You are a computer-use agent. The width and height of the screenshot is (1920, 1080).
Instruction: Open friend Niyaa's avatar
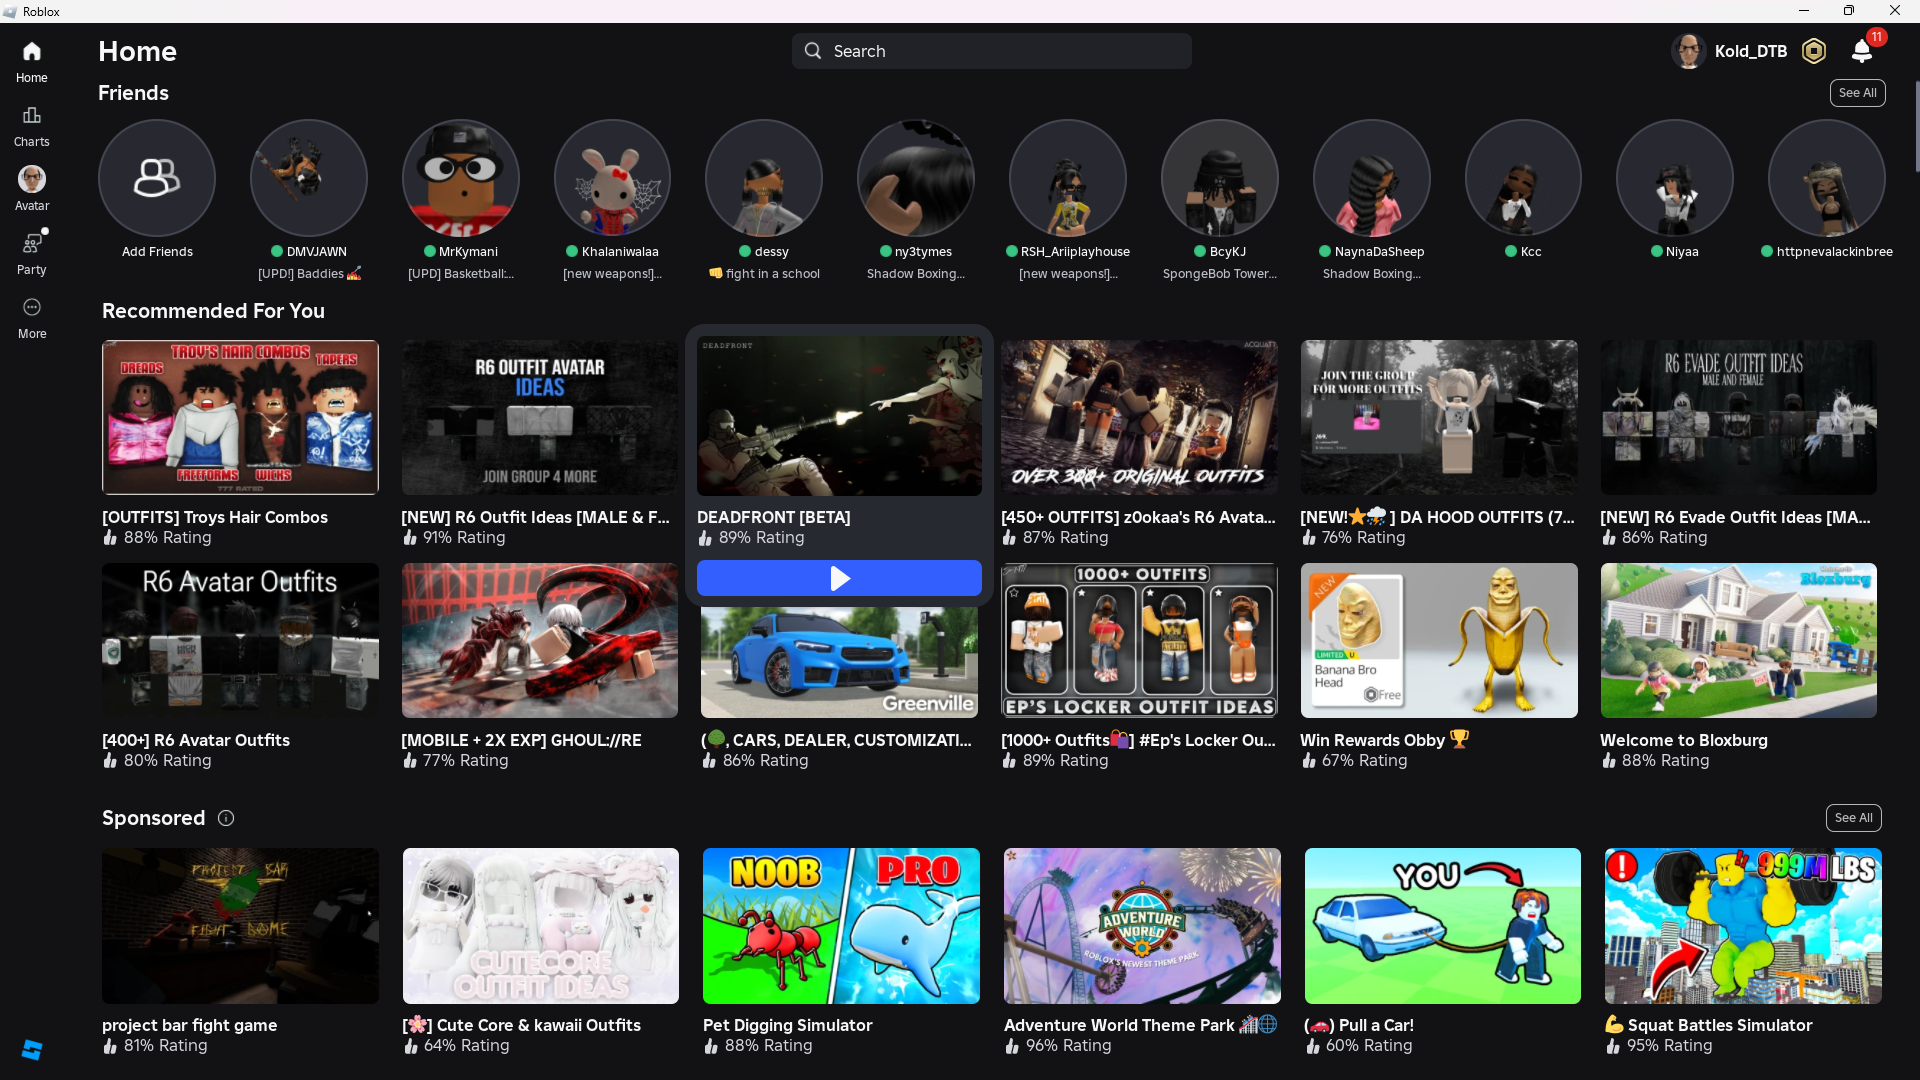click(1675, 178)
